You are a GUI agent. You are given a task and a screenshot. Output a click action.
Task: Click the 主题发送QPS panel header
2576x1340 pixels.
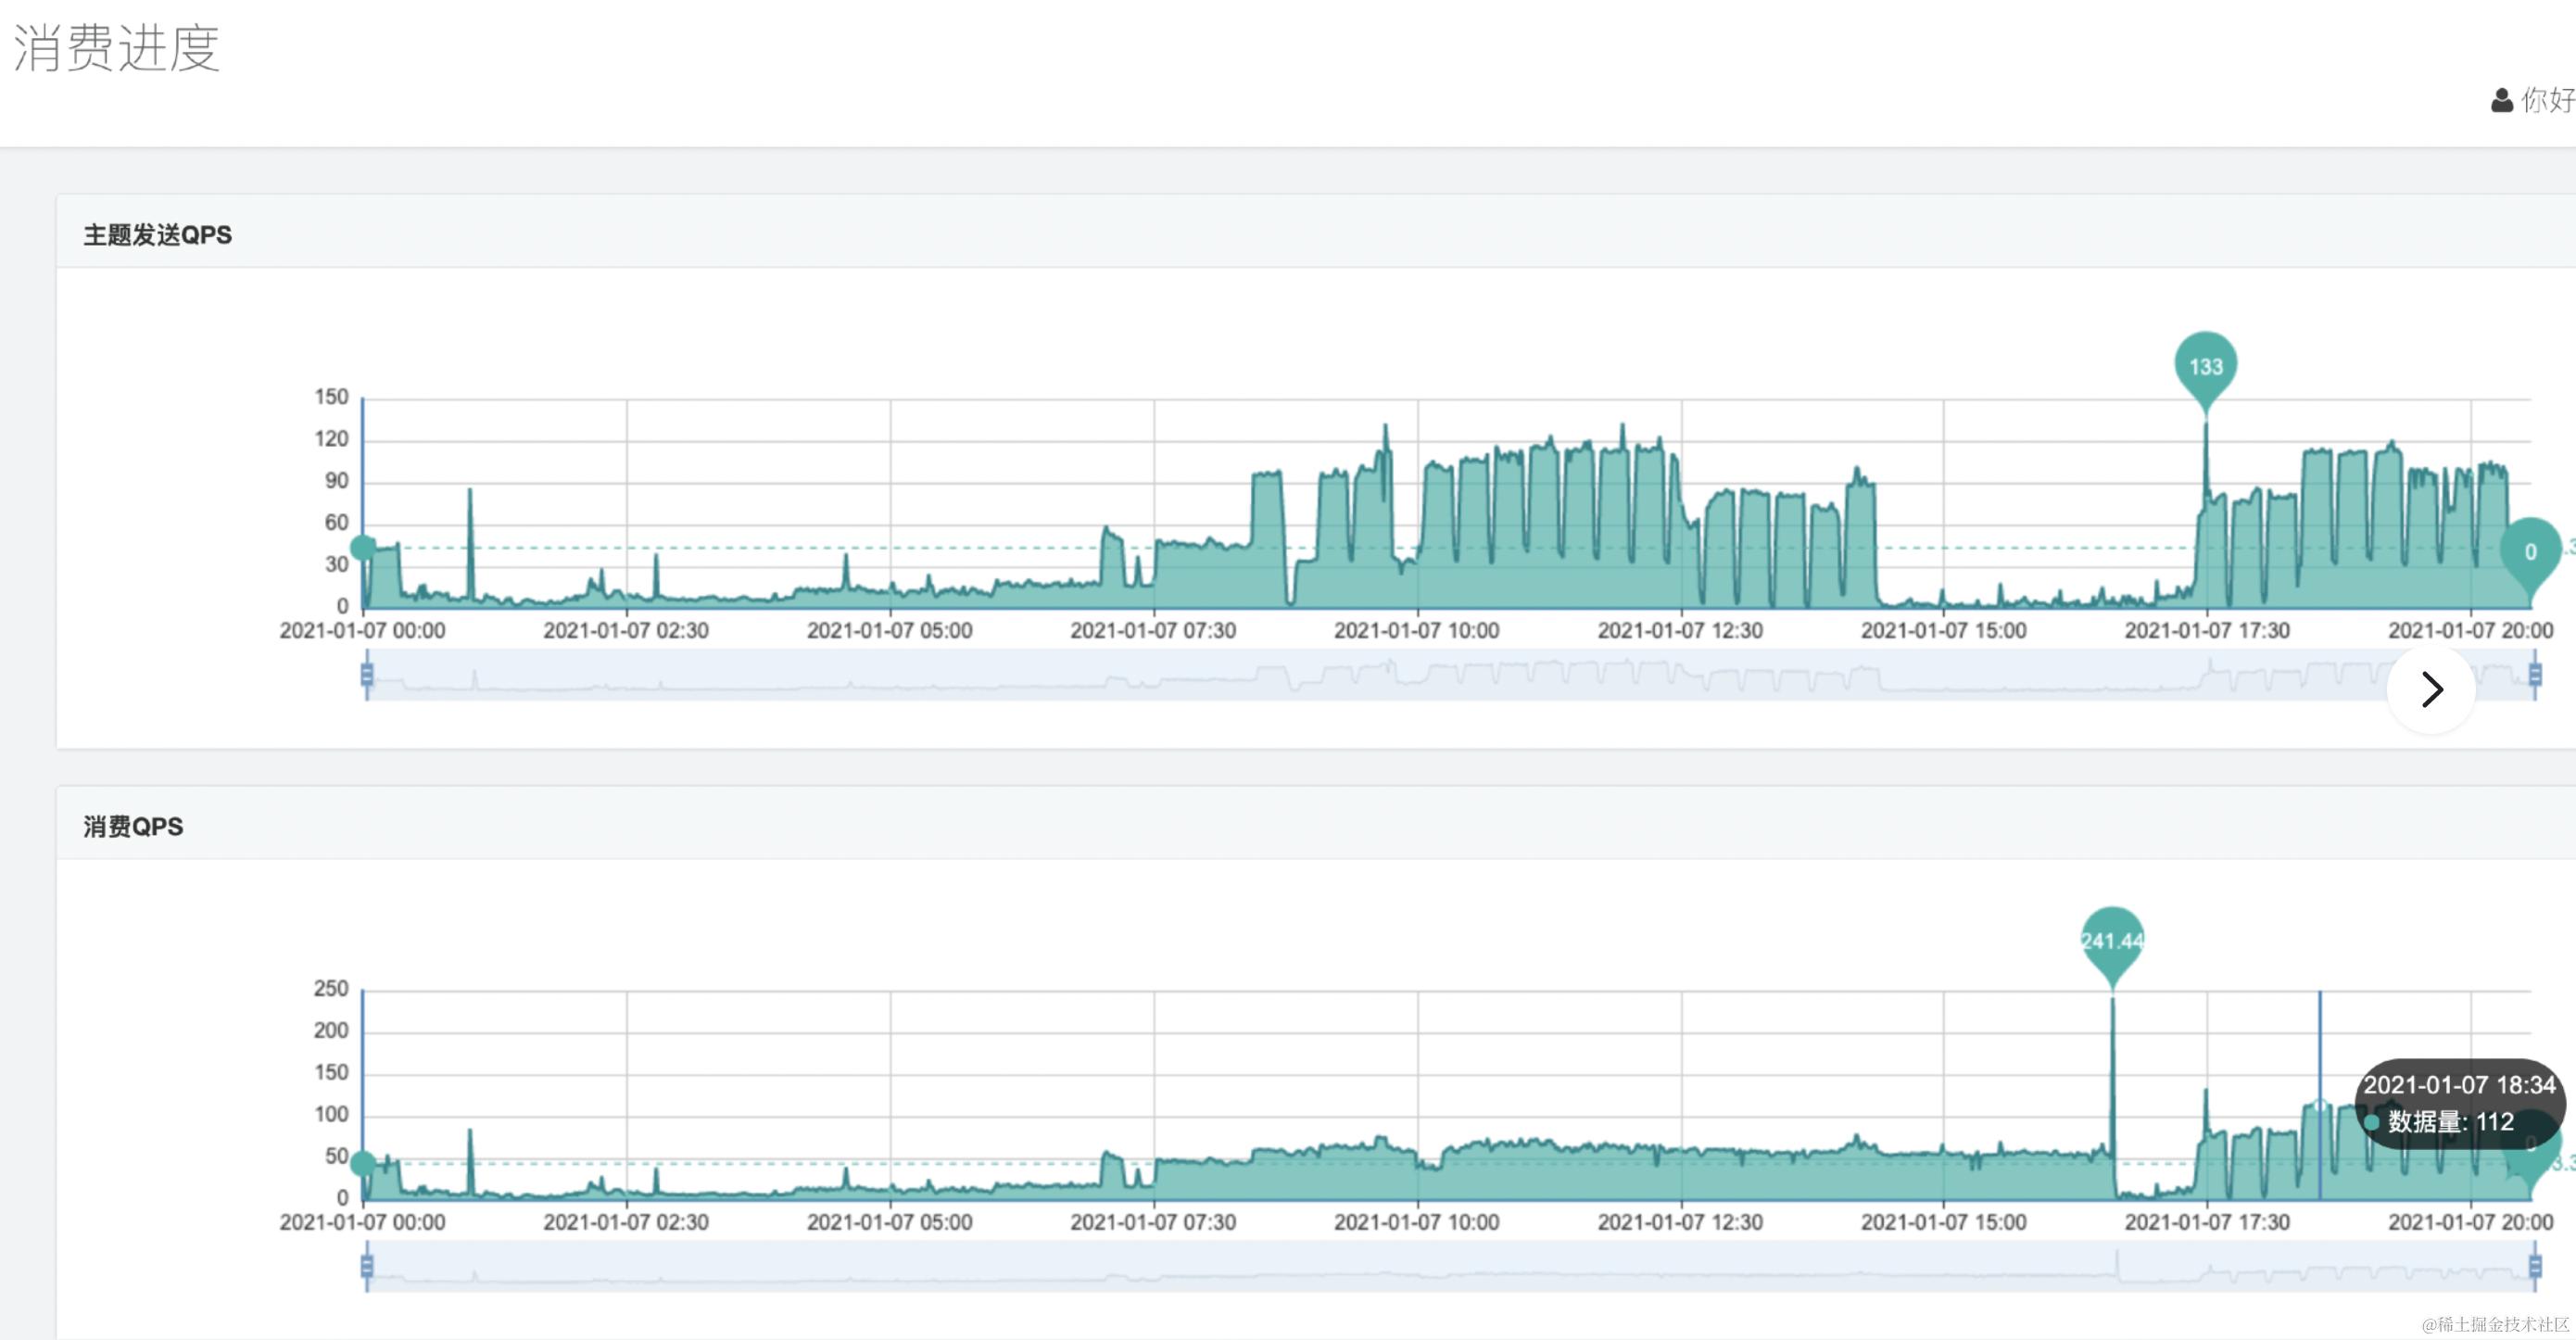point(157,235)
